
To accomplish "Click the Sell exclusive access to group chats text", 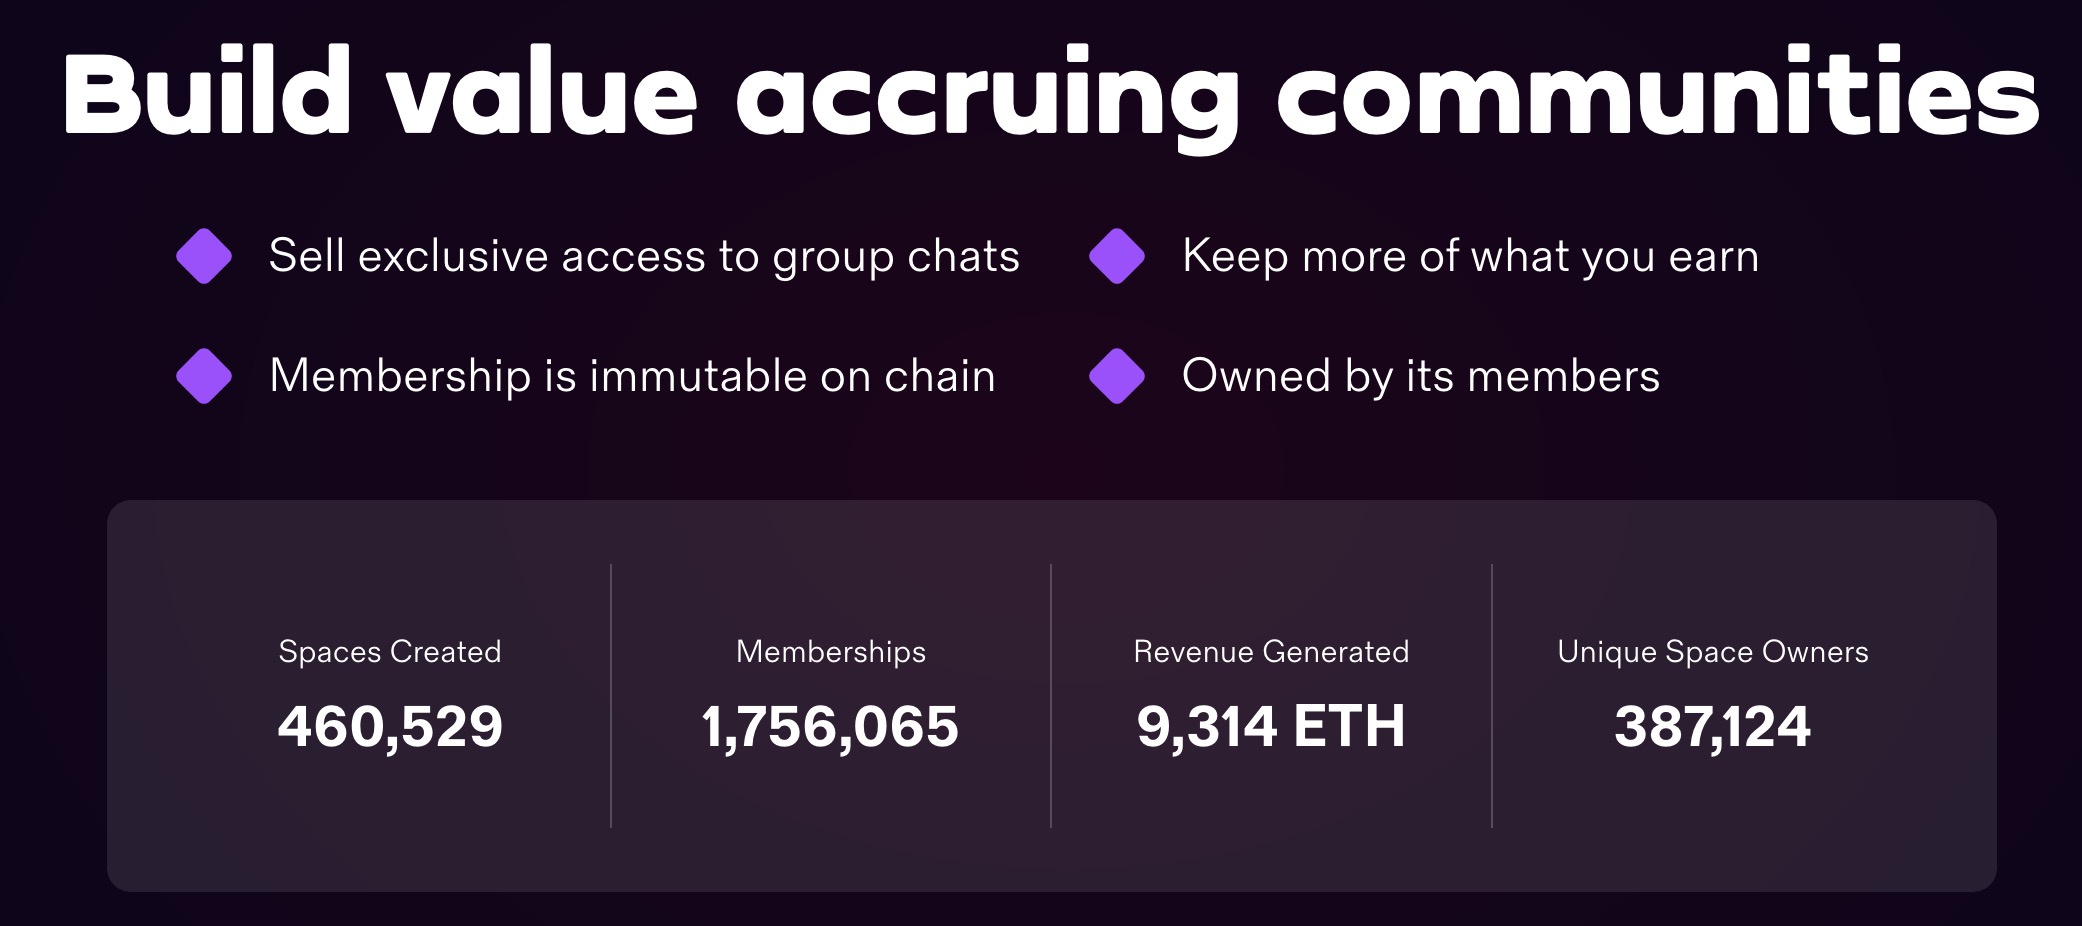I will click(644, 257).
